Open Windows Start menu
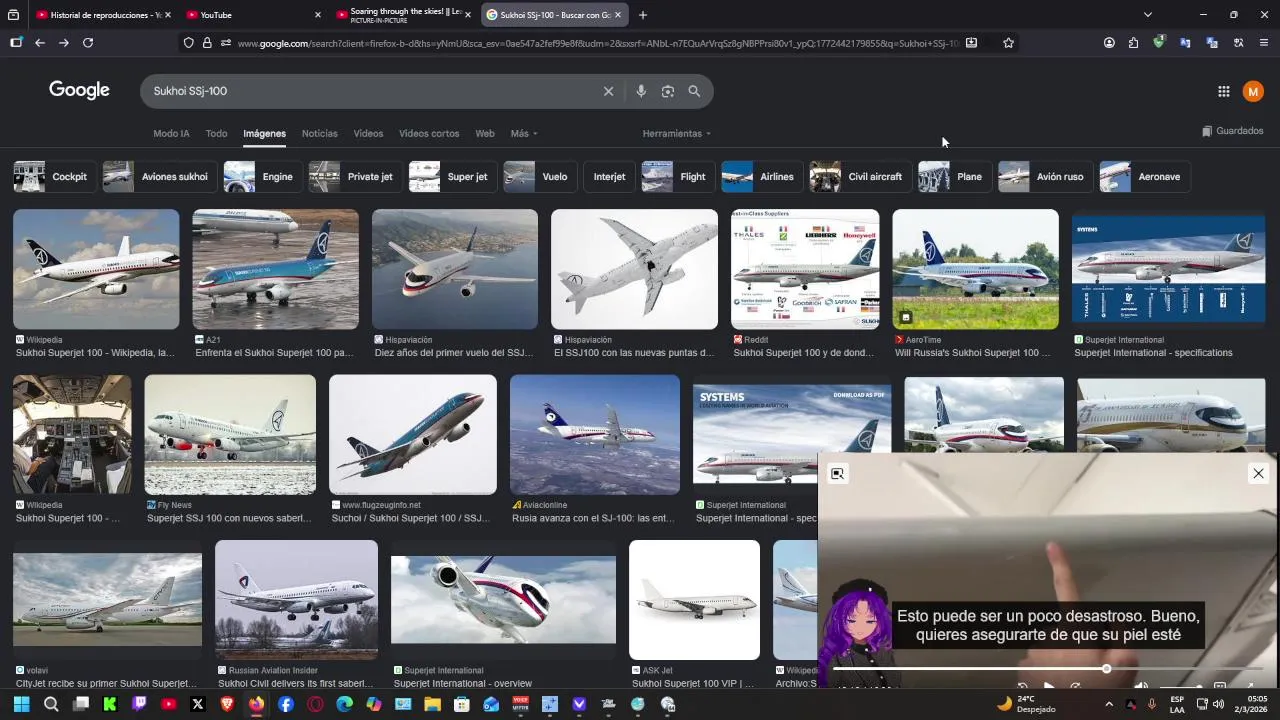 (x=21, y=704)
